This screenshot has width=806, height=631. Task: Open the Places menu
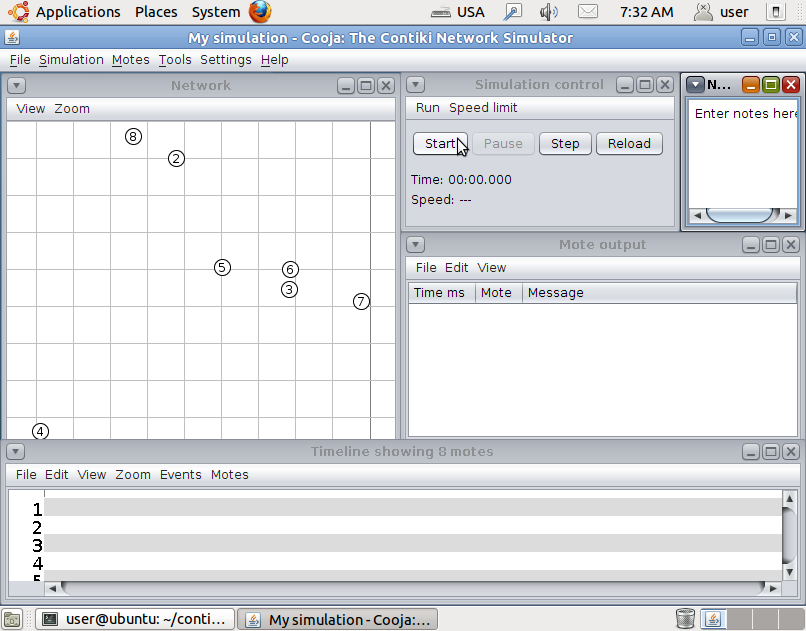[156, 12]
